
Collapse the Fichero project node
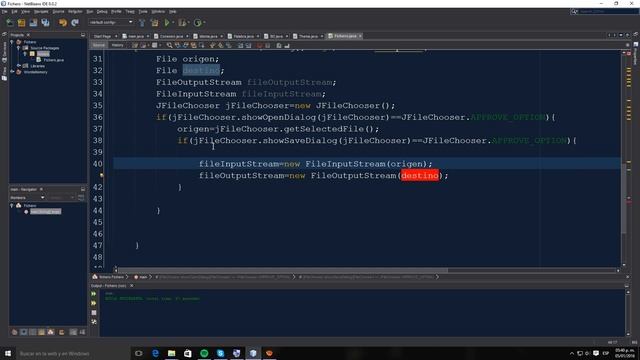(12, 42)
